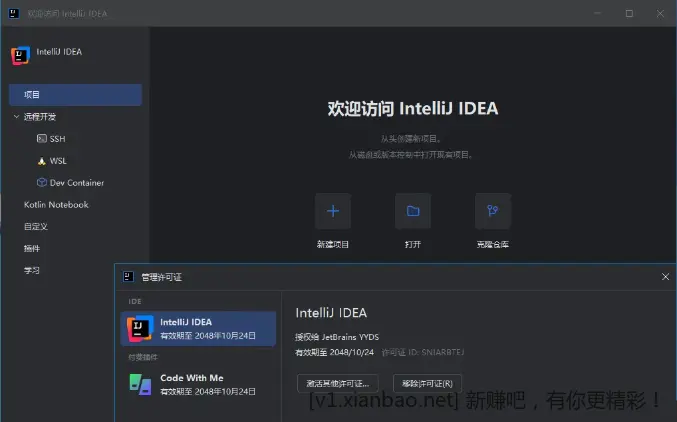The image size is (677, 422).
Task: Open Kotlin Notebook section
Action: coord(56,205)
